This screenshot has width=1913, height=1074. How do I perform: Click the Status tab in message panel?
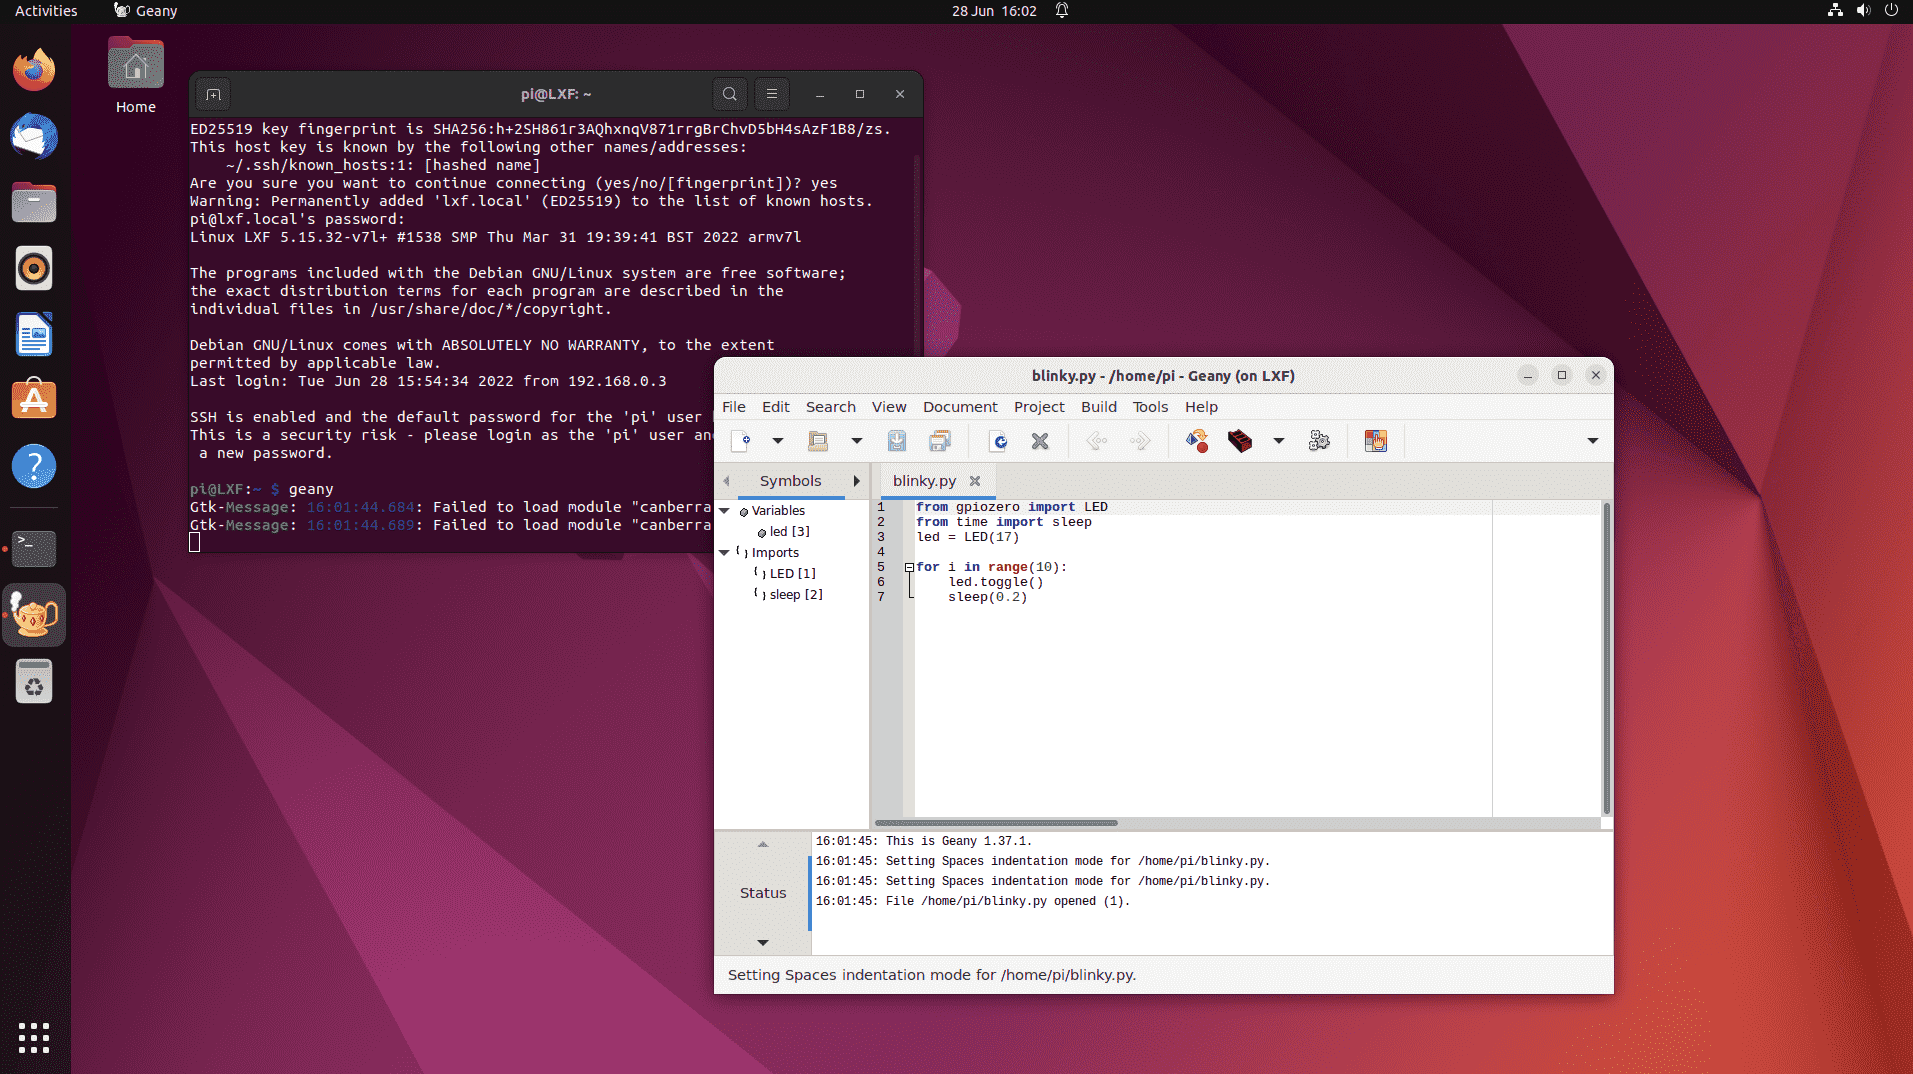763,893
